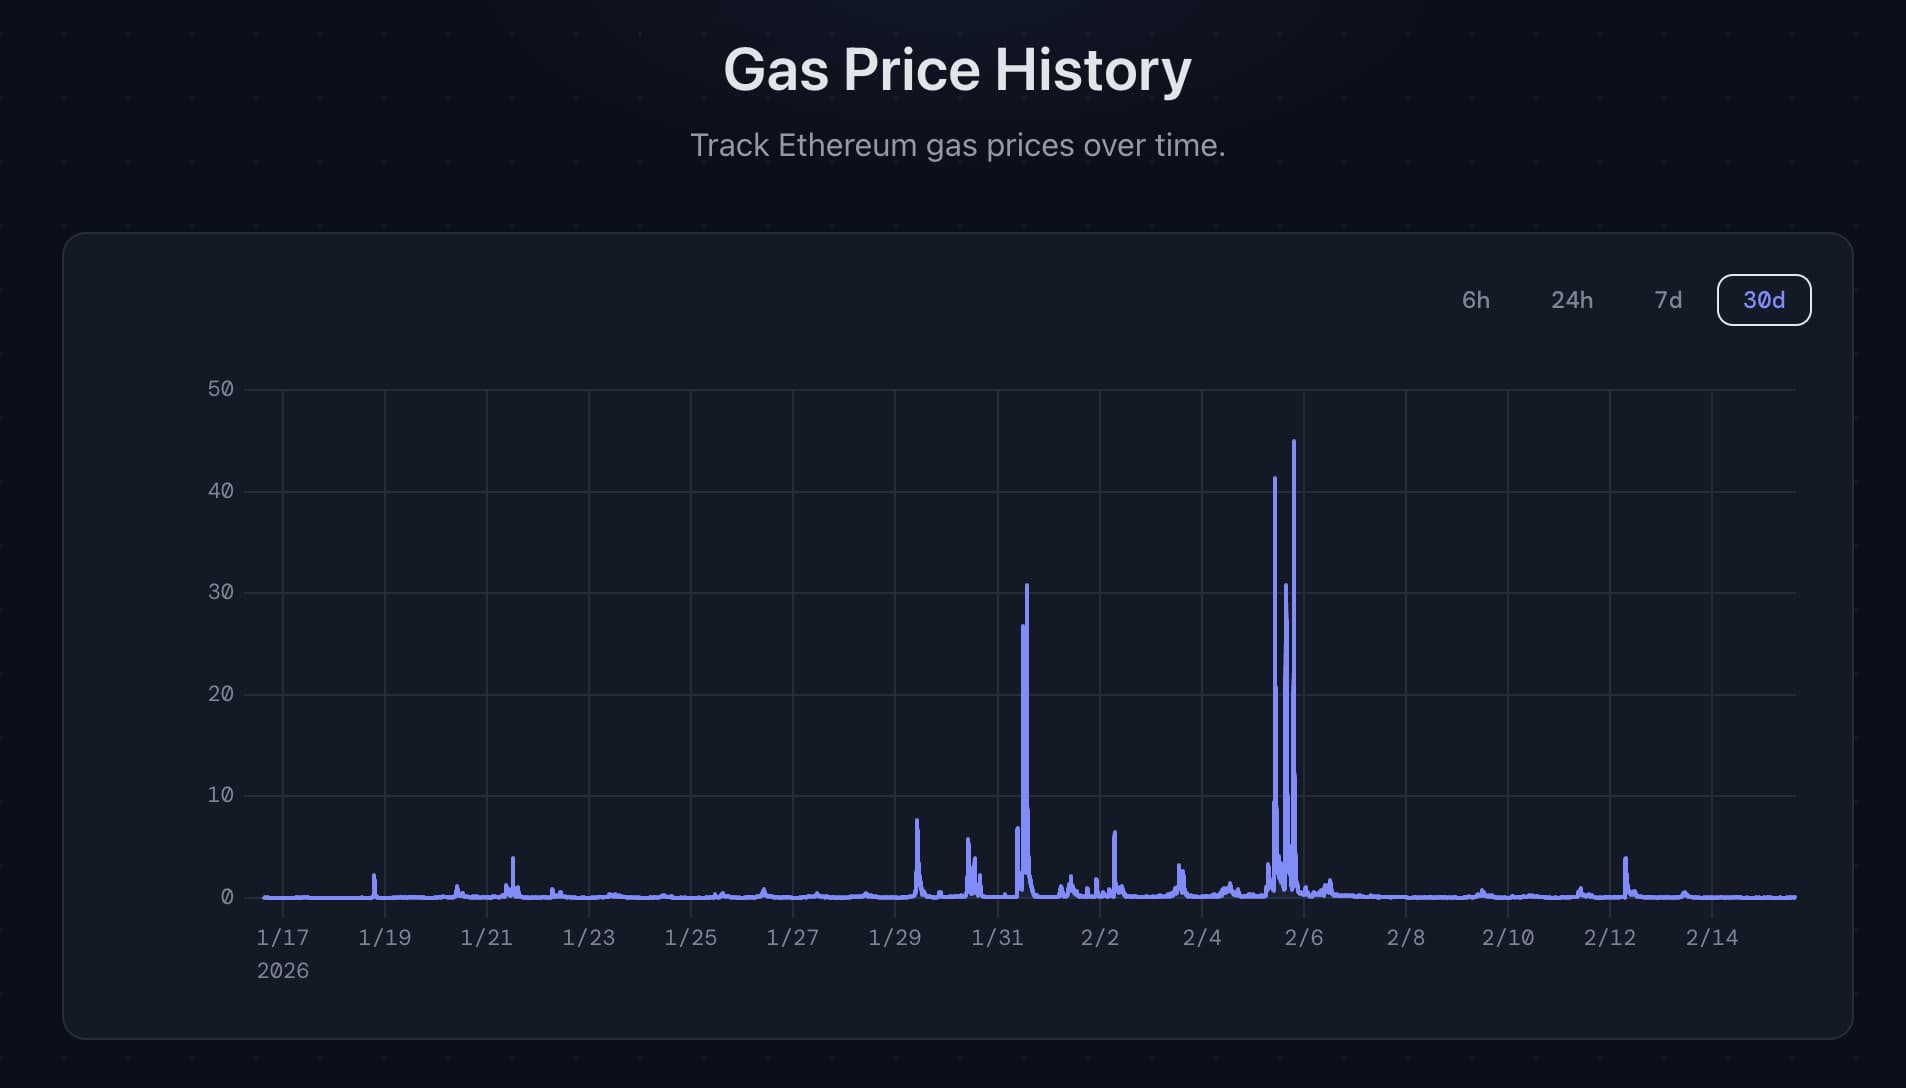Viewport: 1906px width, 1088px height.
Task: Click the 1/17 date axis label
Action: pos(282,937)
